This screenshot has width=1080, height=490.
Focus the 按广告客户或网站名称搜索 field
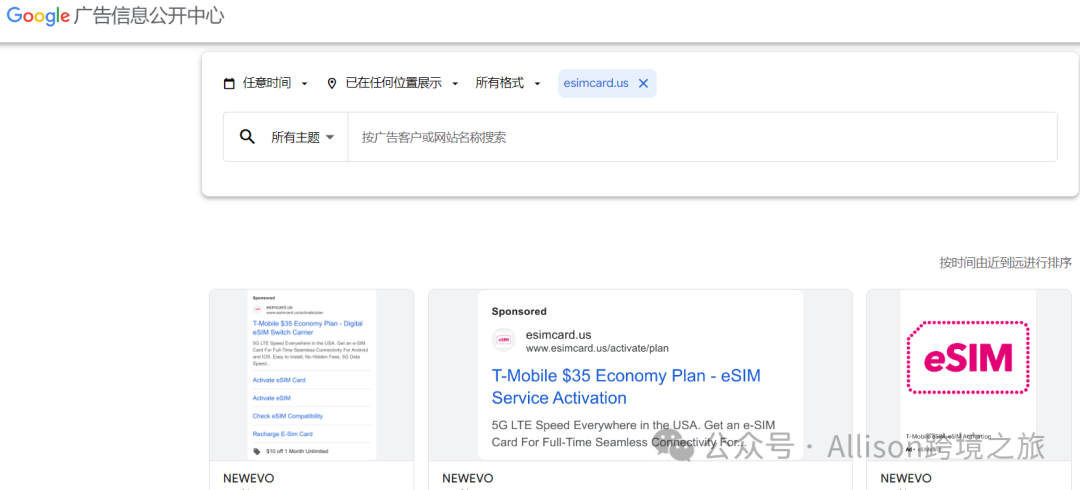(702, 137)
